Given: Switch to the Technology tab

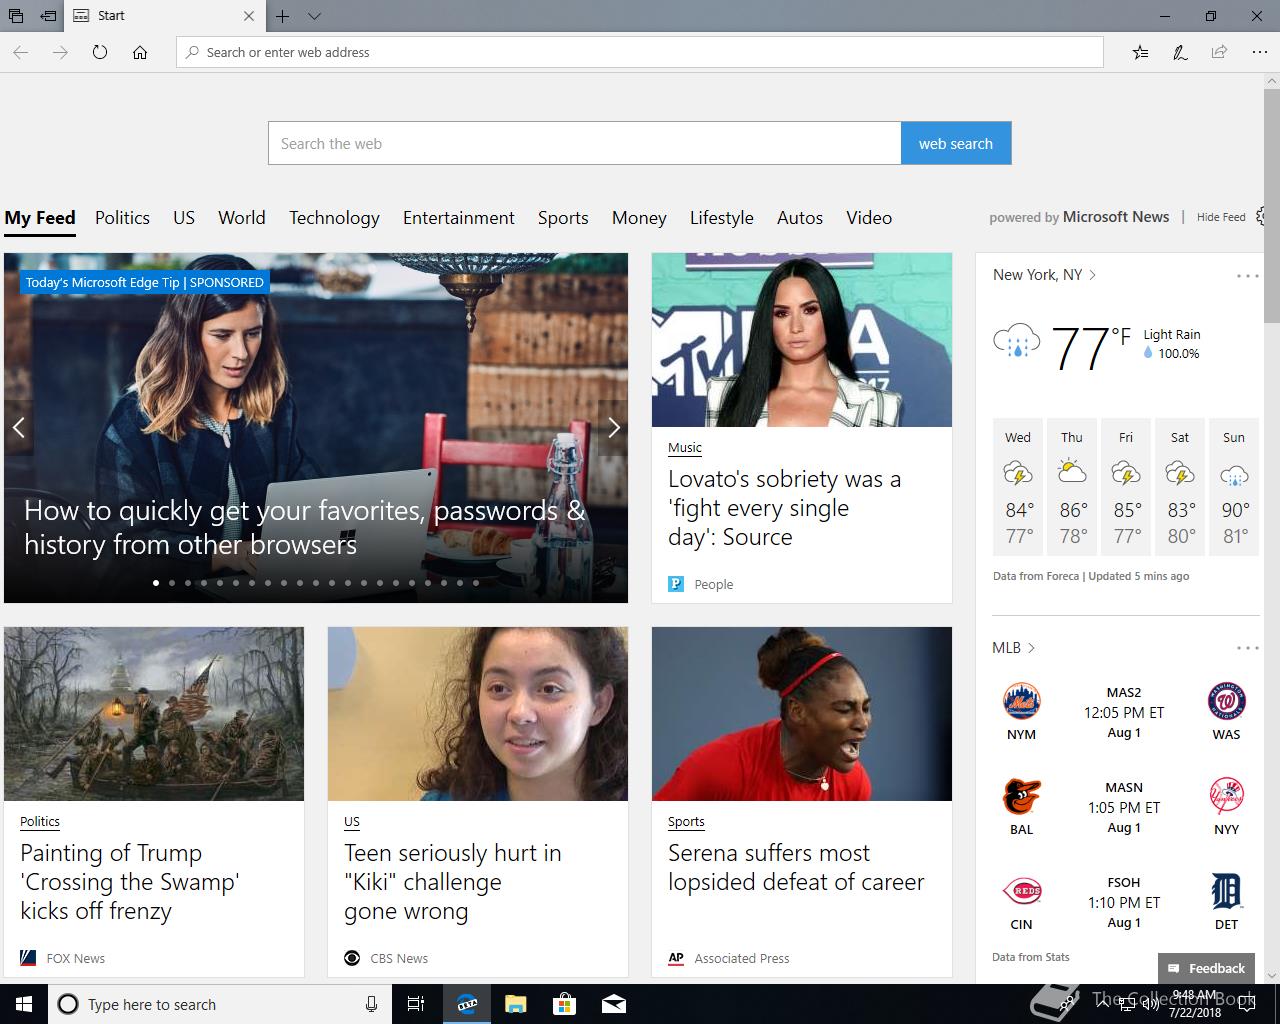Looking at the screenshot, I should pos(334,218).
